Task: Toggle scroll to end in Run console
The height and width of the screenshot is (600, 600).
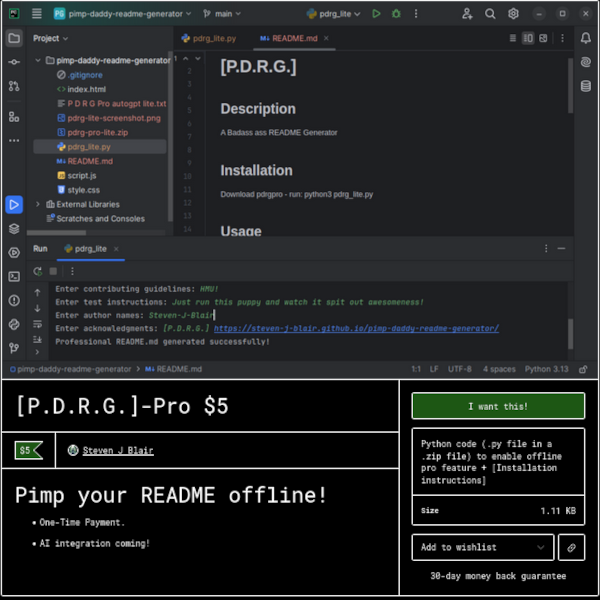Action: (x=38, y=339)
